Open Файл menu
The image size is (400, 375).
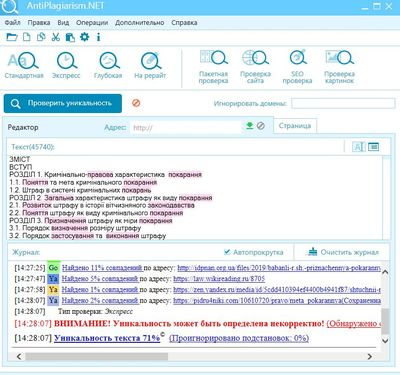(13, 23)
